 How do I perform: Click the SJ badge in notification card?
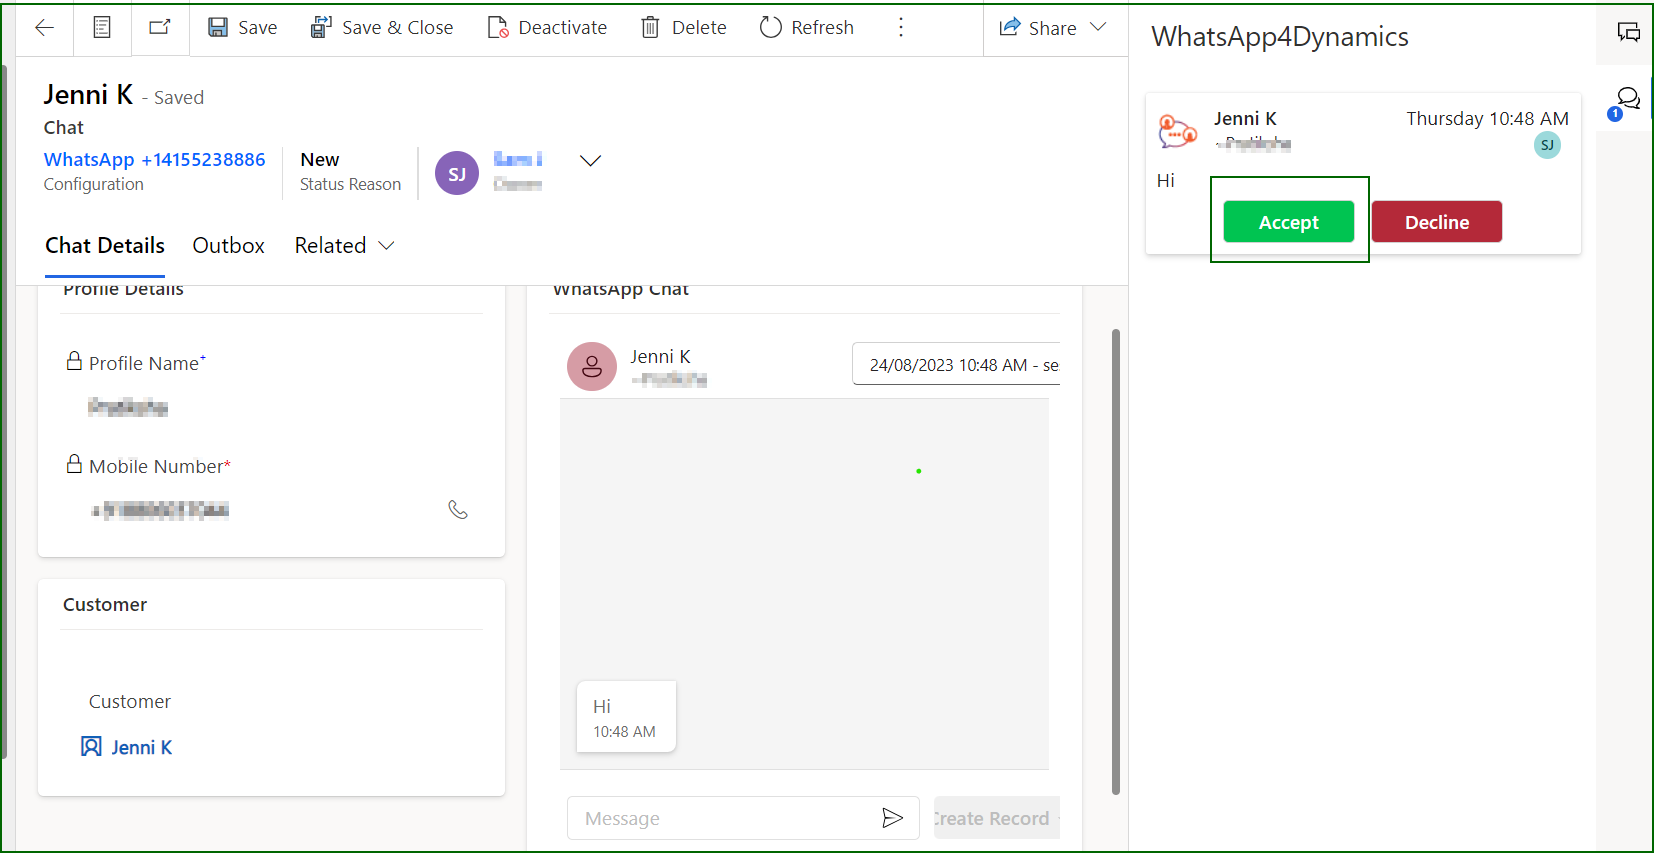click(x=1547, y=145)
